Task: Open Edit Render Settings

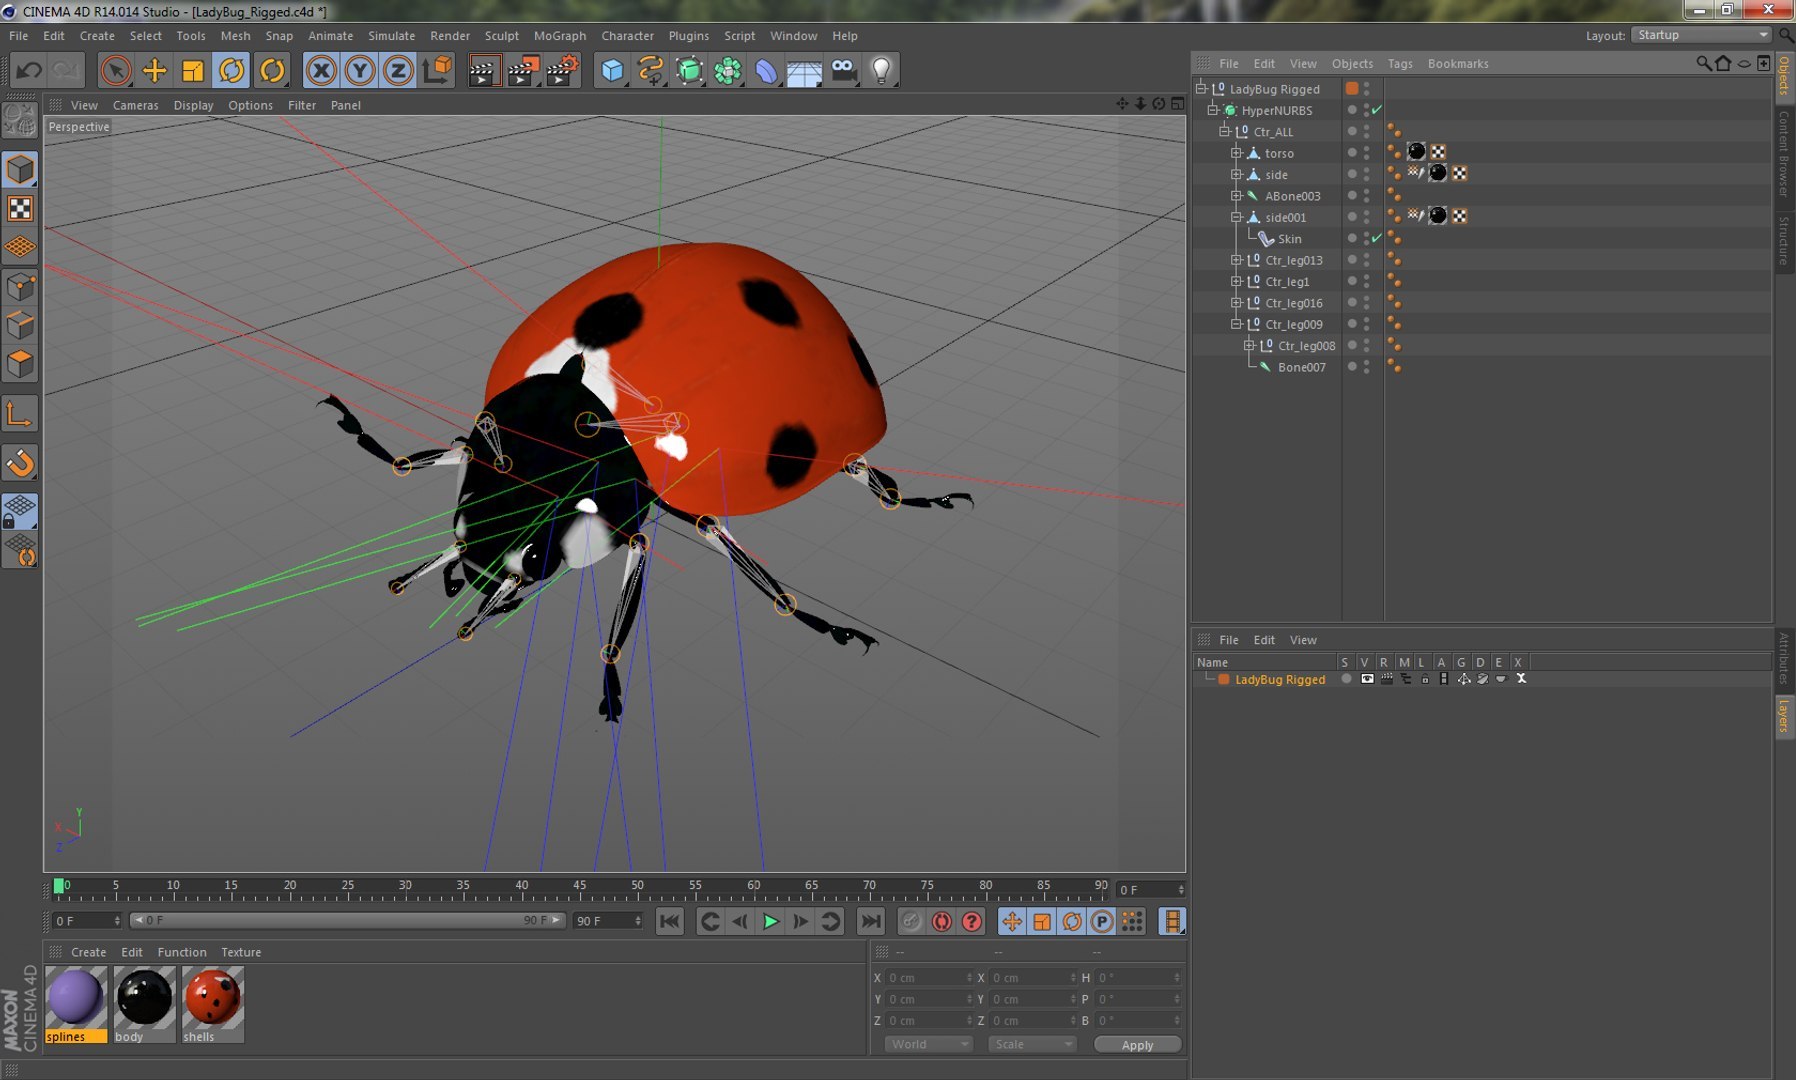Action: (x=563, y=70)
